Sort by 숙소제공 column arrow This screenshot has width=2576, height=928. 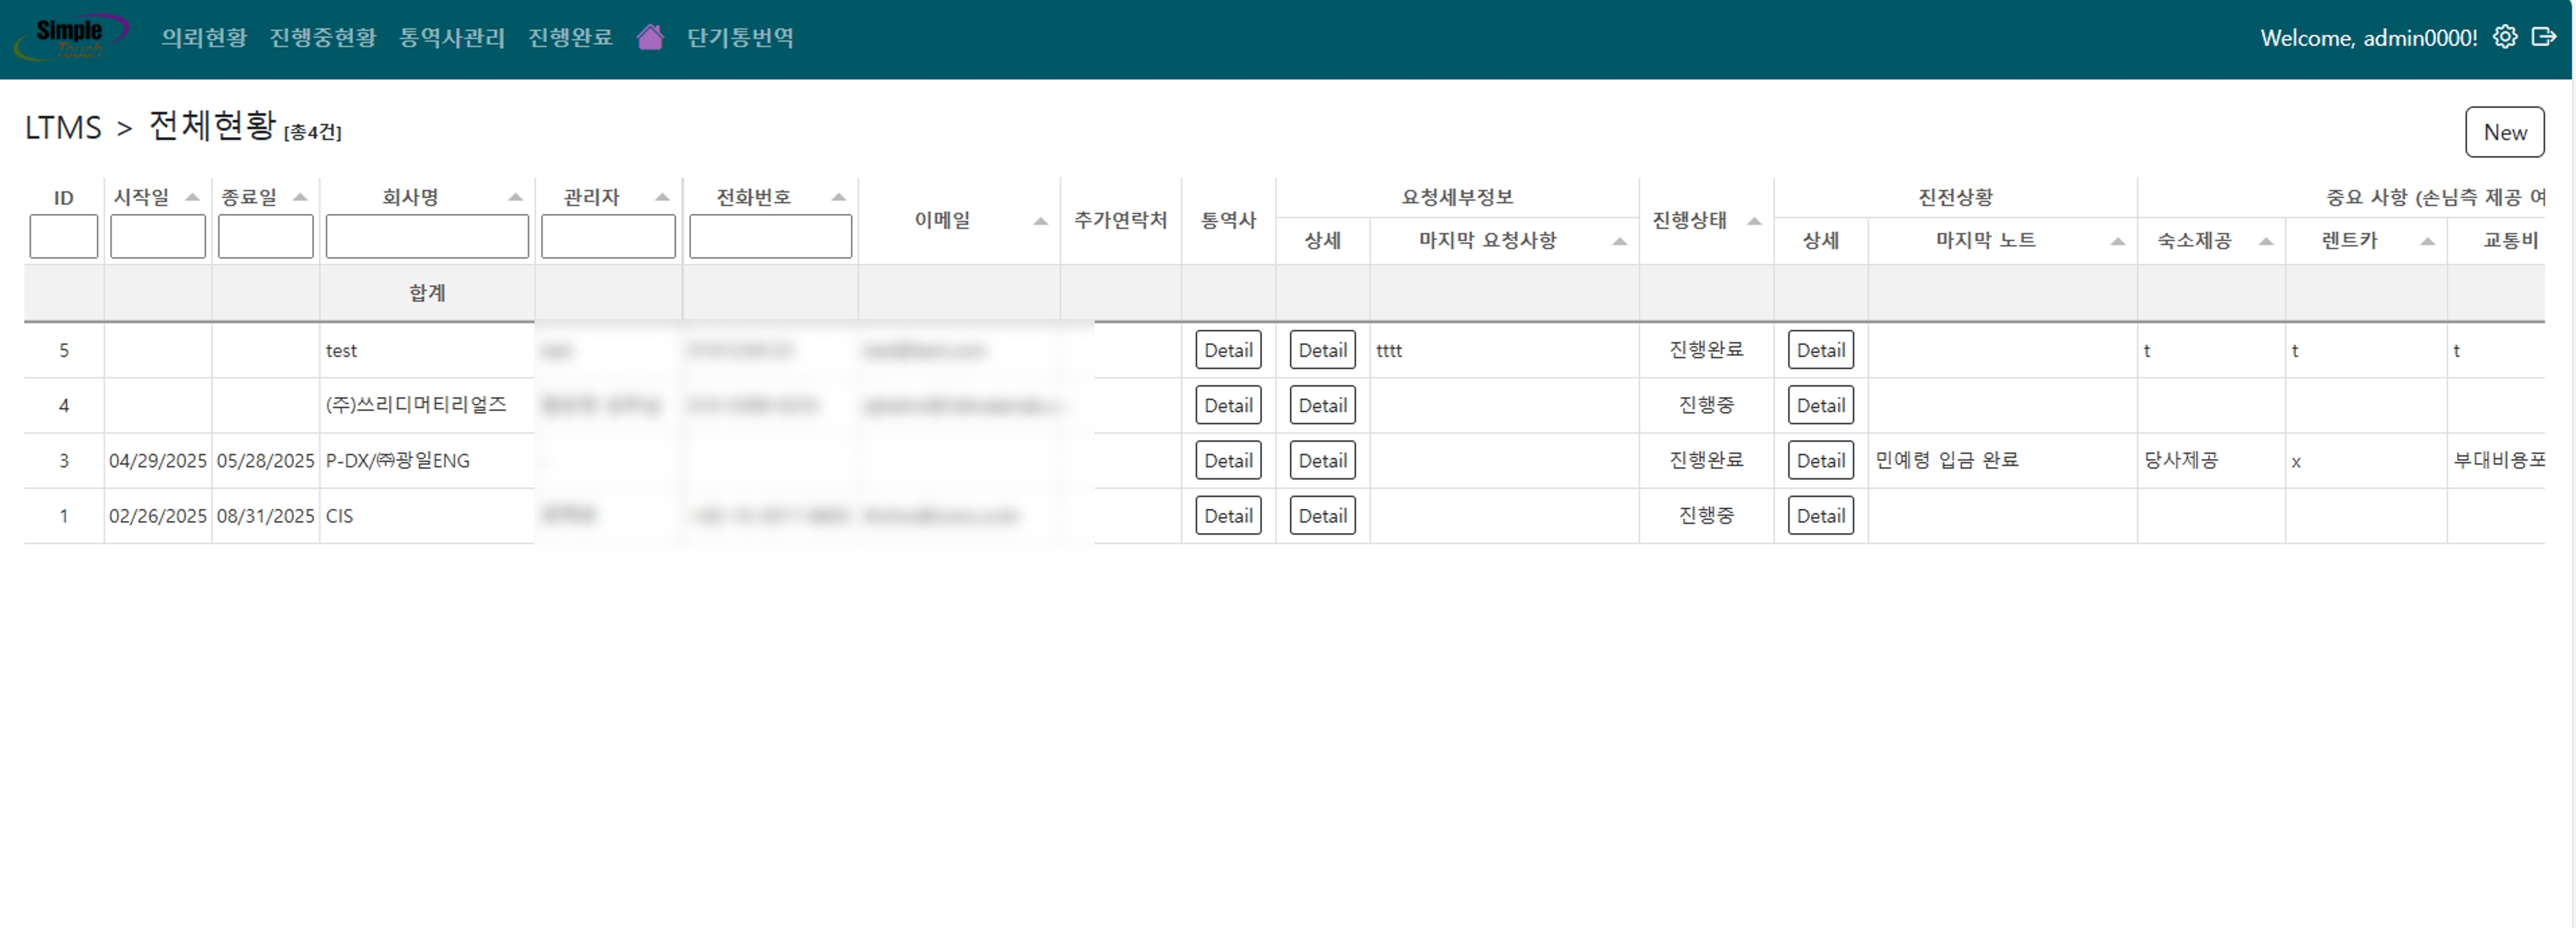click(2266, 241)
